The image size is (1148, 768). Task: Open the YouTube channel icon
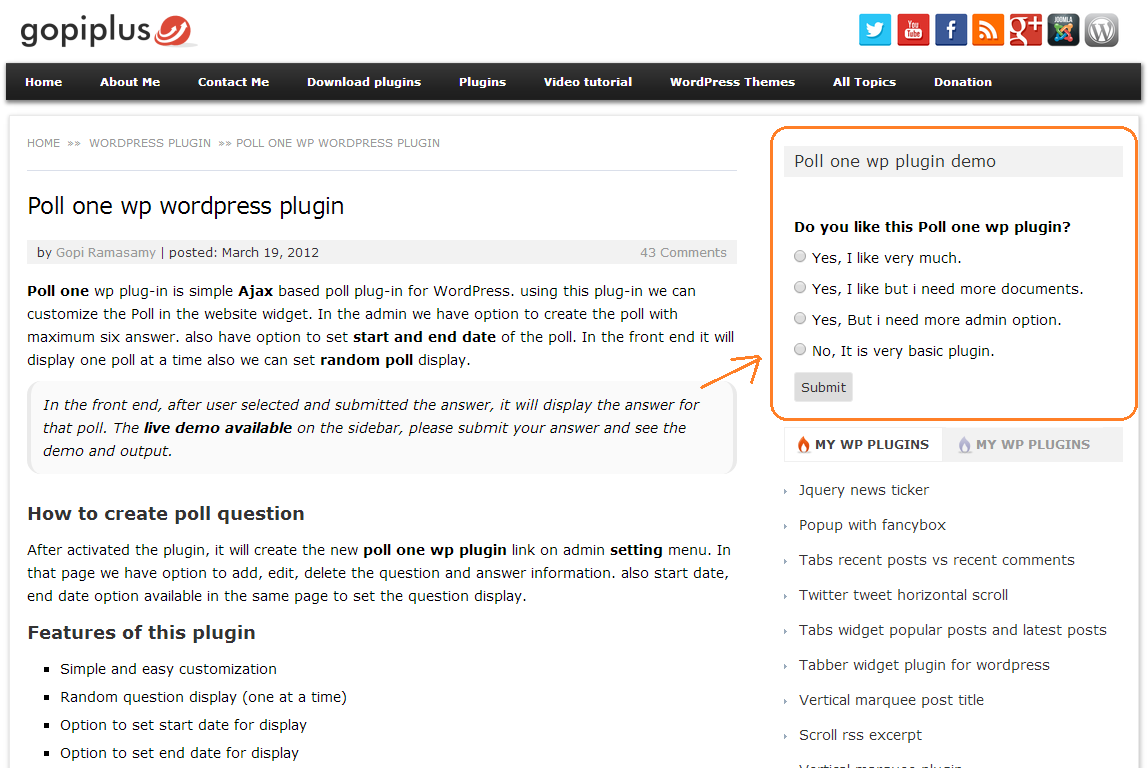coord(913,30)
